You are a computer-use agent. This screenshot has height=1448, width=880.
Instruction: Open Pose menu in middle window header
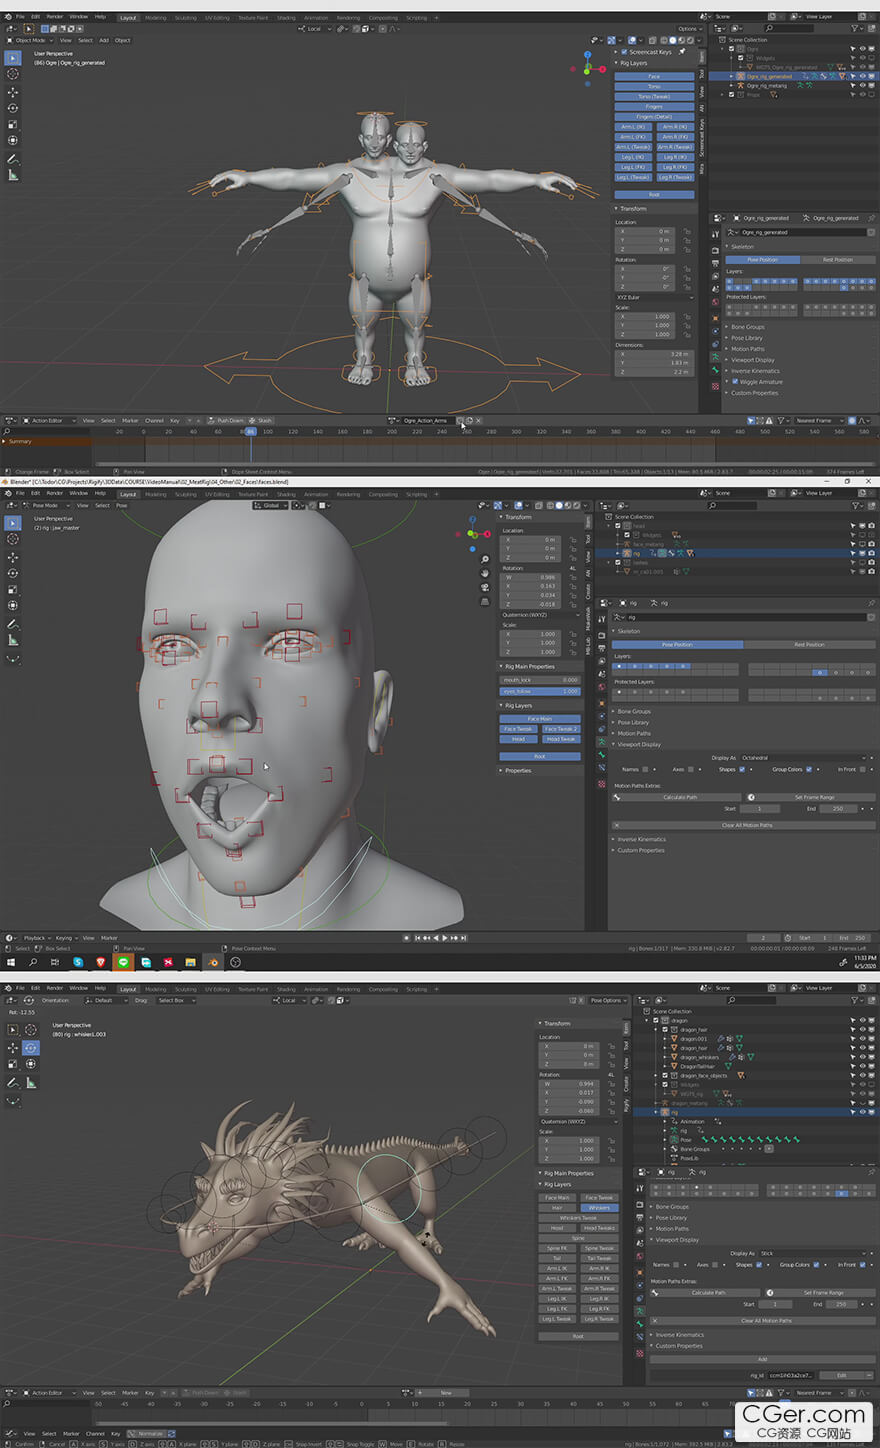[122, 505]
